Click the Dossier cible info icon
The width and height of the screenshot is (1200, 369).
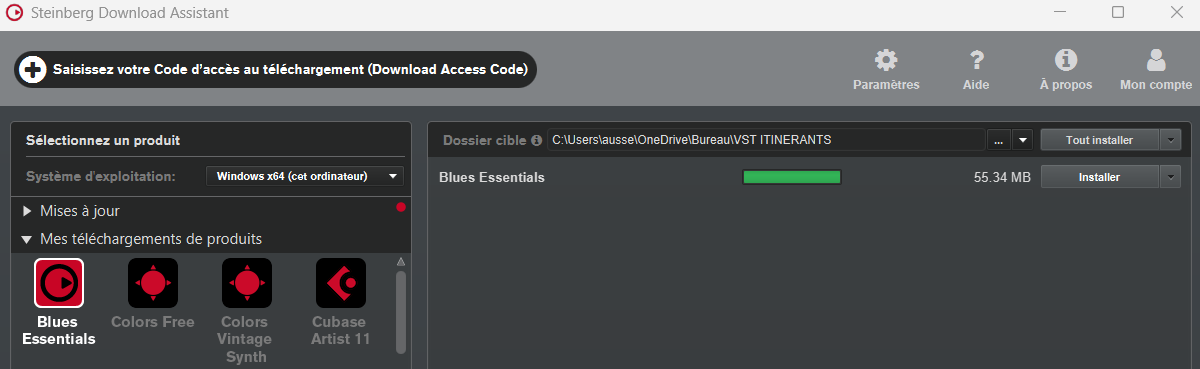point(537,140)
